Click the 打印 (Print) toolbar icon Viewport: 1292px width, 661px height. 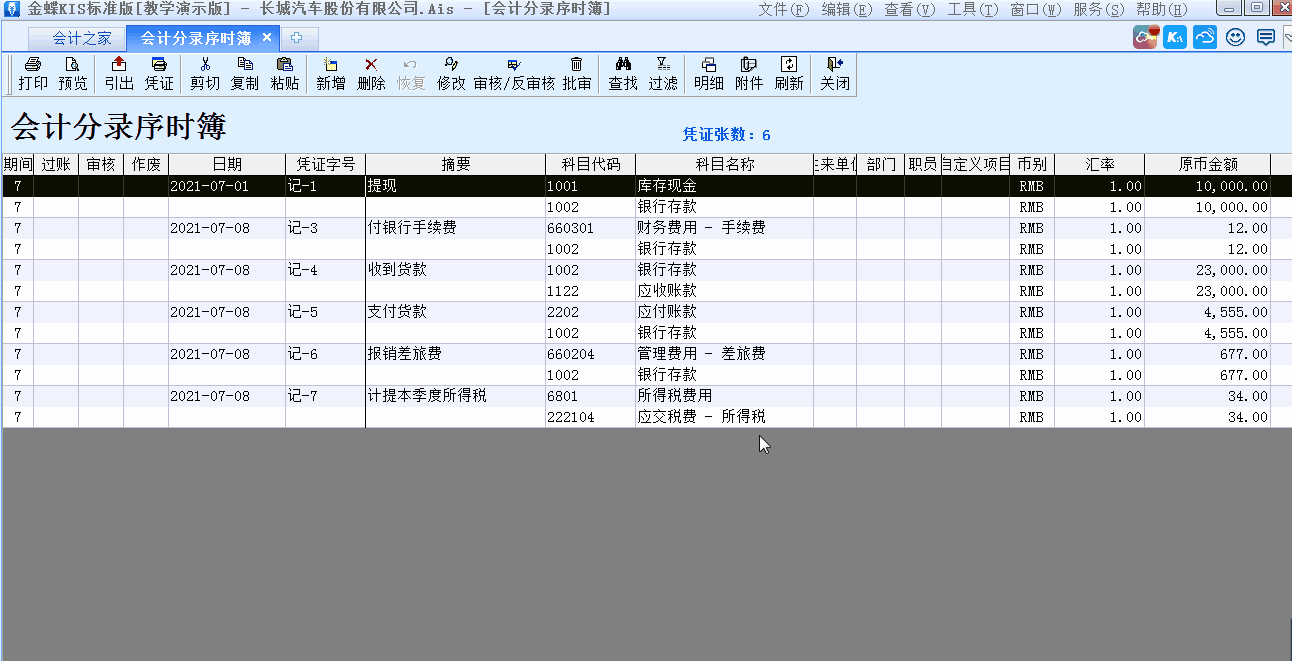click(x=32, y=74)
